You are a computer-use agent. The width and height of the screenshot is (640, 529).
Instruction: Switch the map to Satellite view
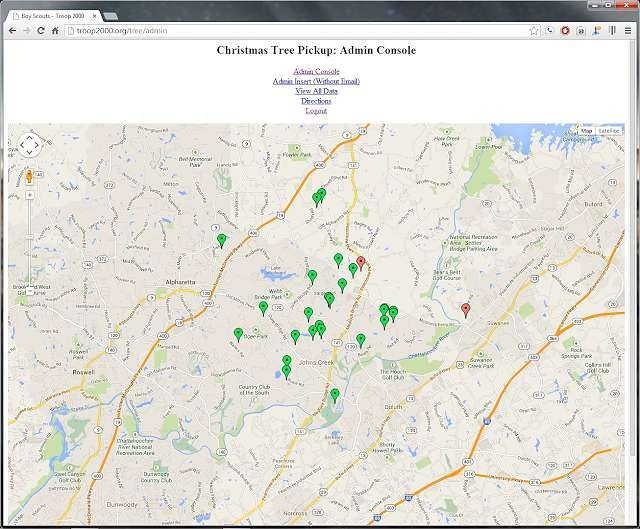click(x=609, y=131)
